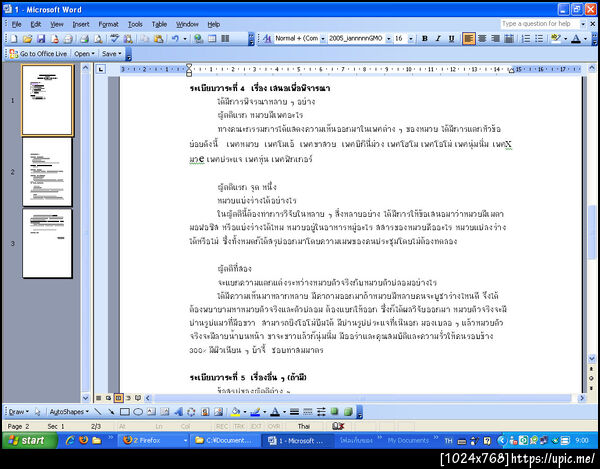Viewport: 600px width, 469px height.
Task: Open the Edit menu
Action: (x=36, y=24)
